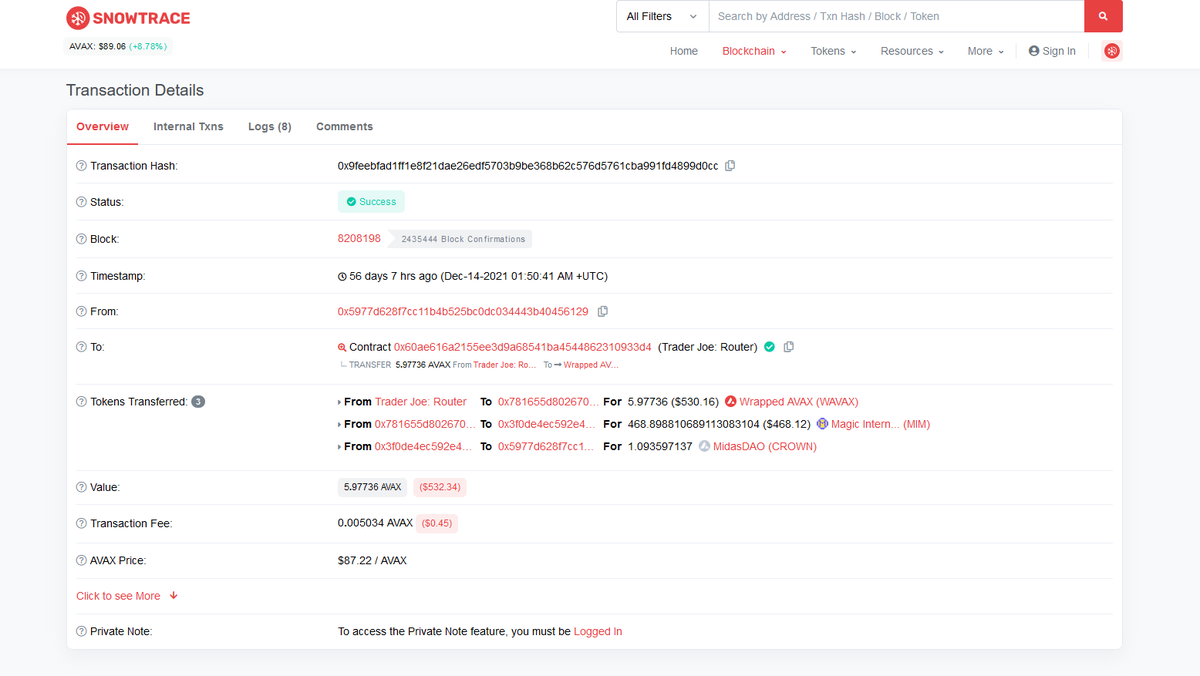This screenshot has height=676, width=1200.
Task: Focus the address search input field
Action: tap(896, 16)
